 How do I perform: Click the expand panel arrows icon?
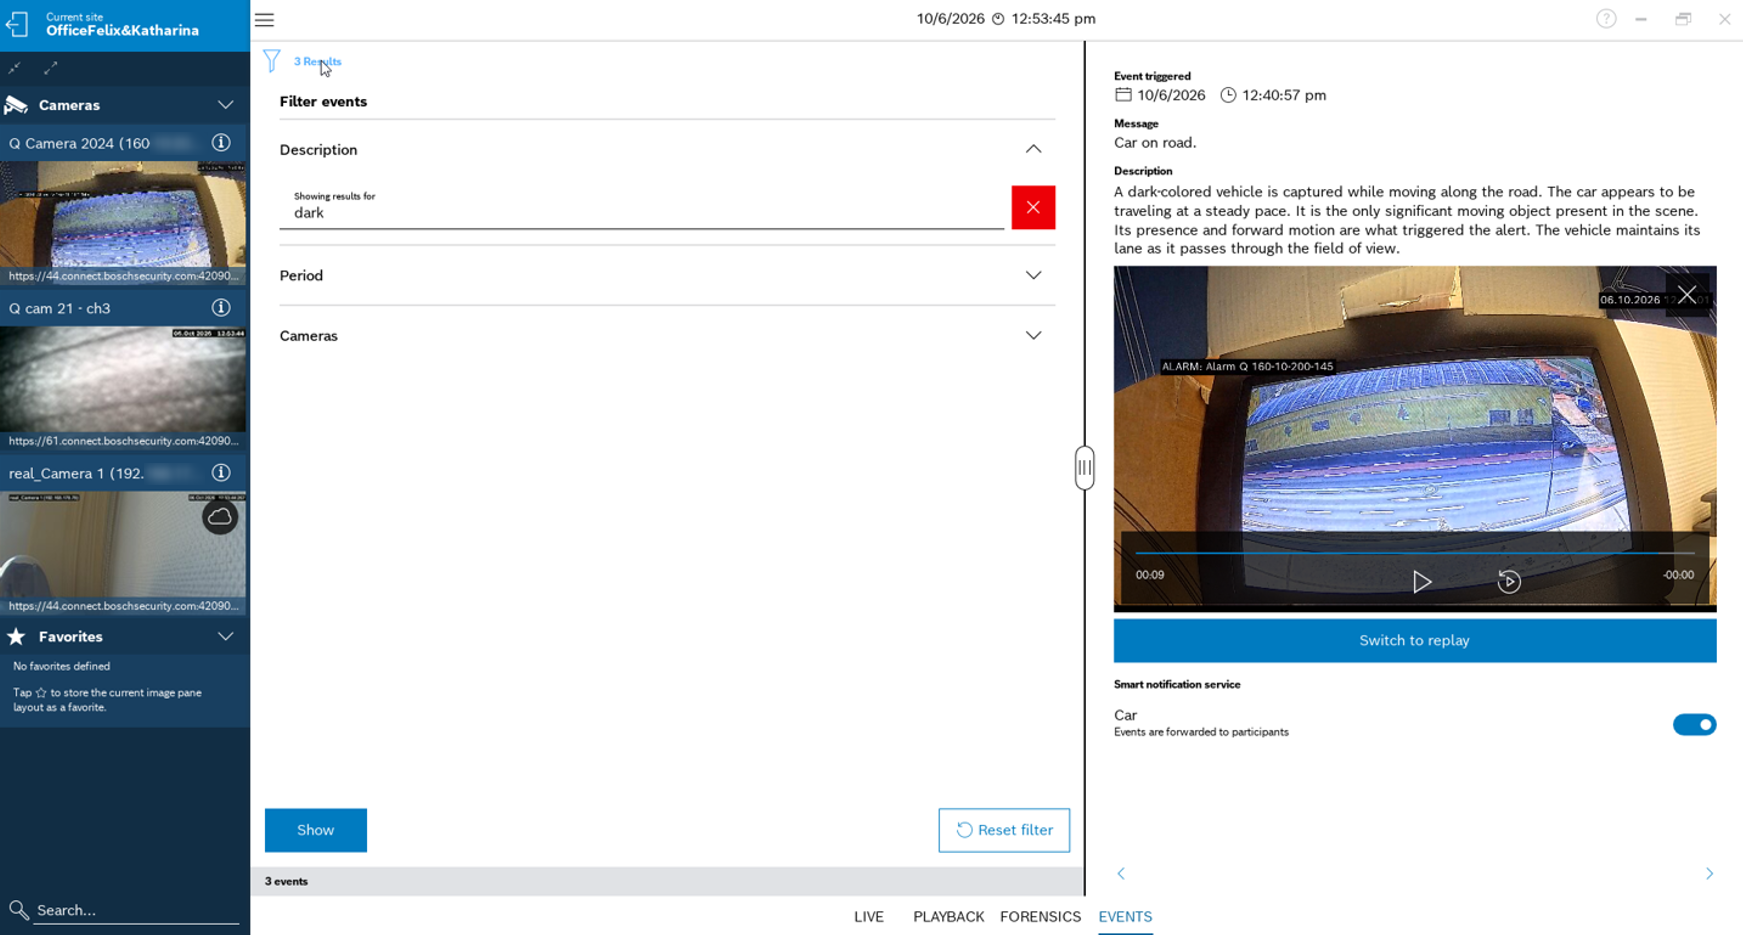pos(51,68)
